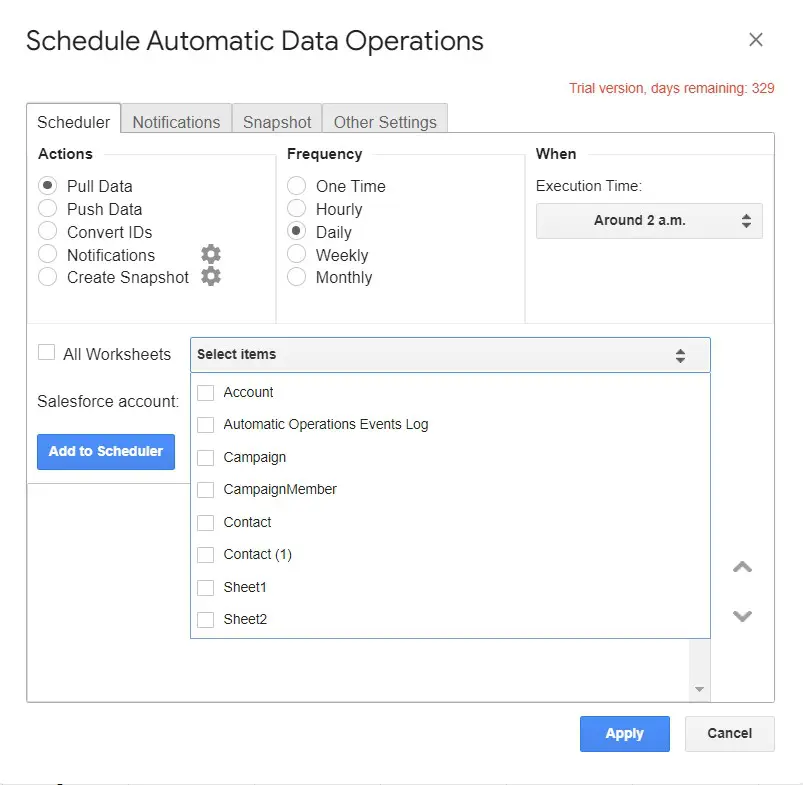Enable the All Worksheets checkbox
The width and height of the screenshot is (803, 785).
coord(46,352)
